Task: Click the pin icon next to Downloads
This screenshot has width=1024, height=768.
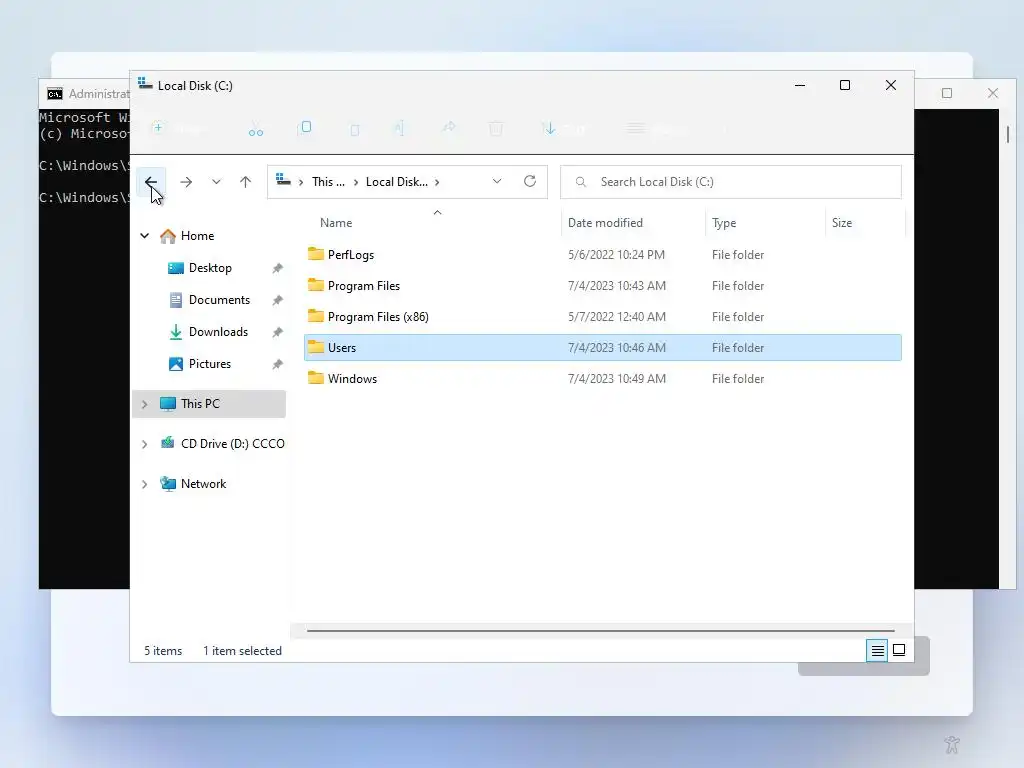Action: coord(278,332)
